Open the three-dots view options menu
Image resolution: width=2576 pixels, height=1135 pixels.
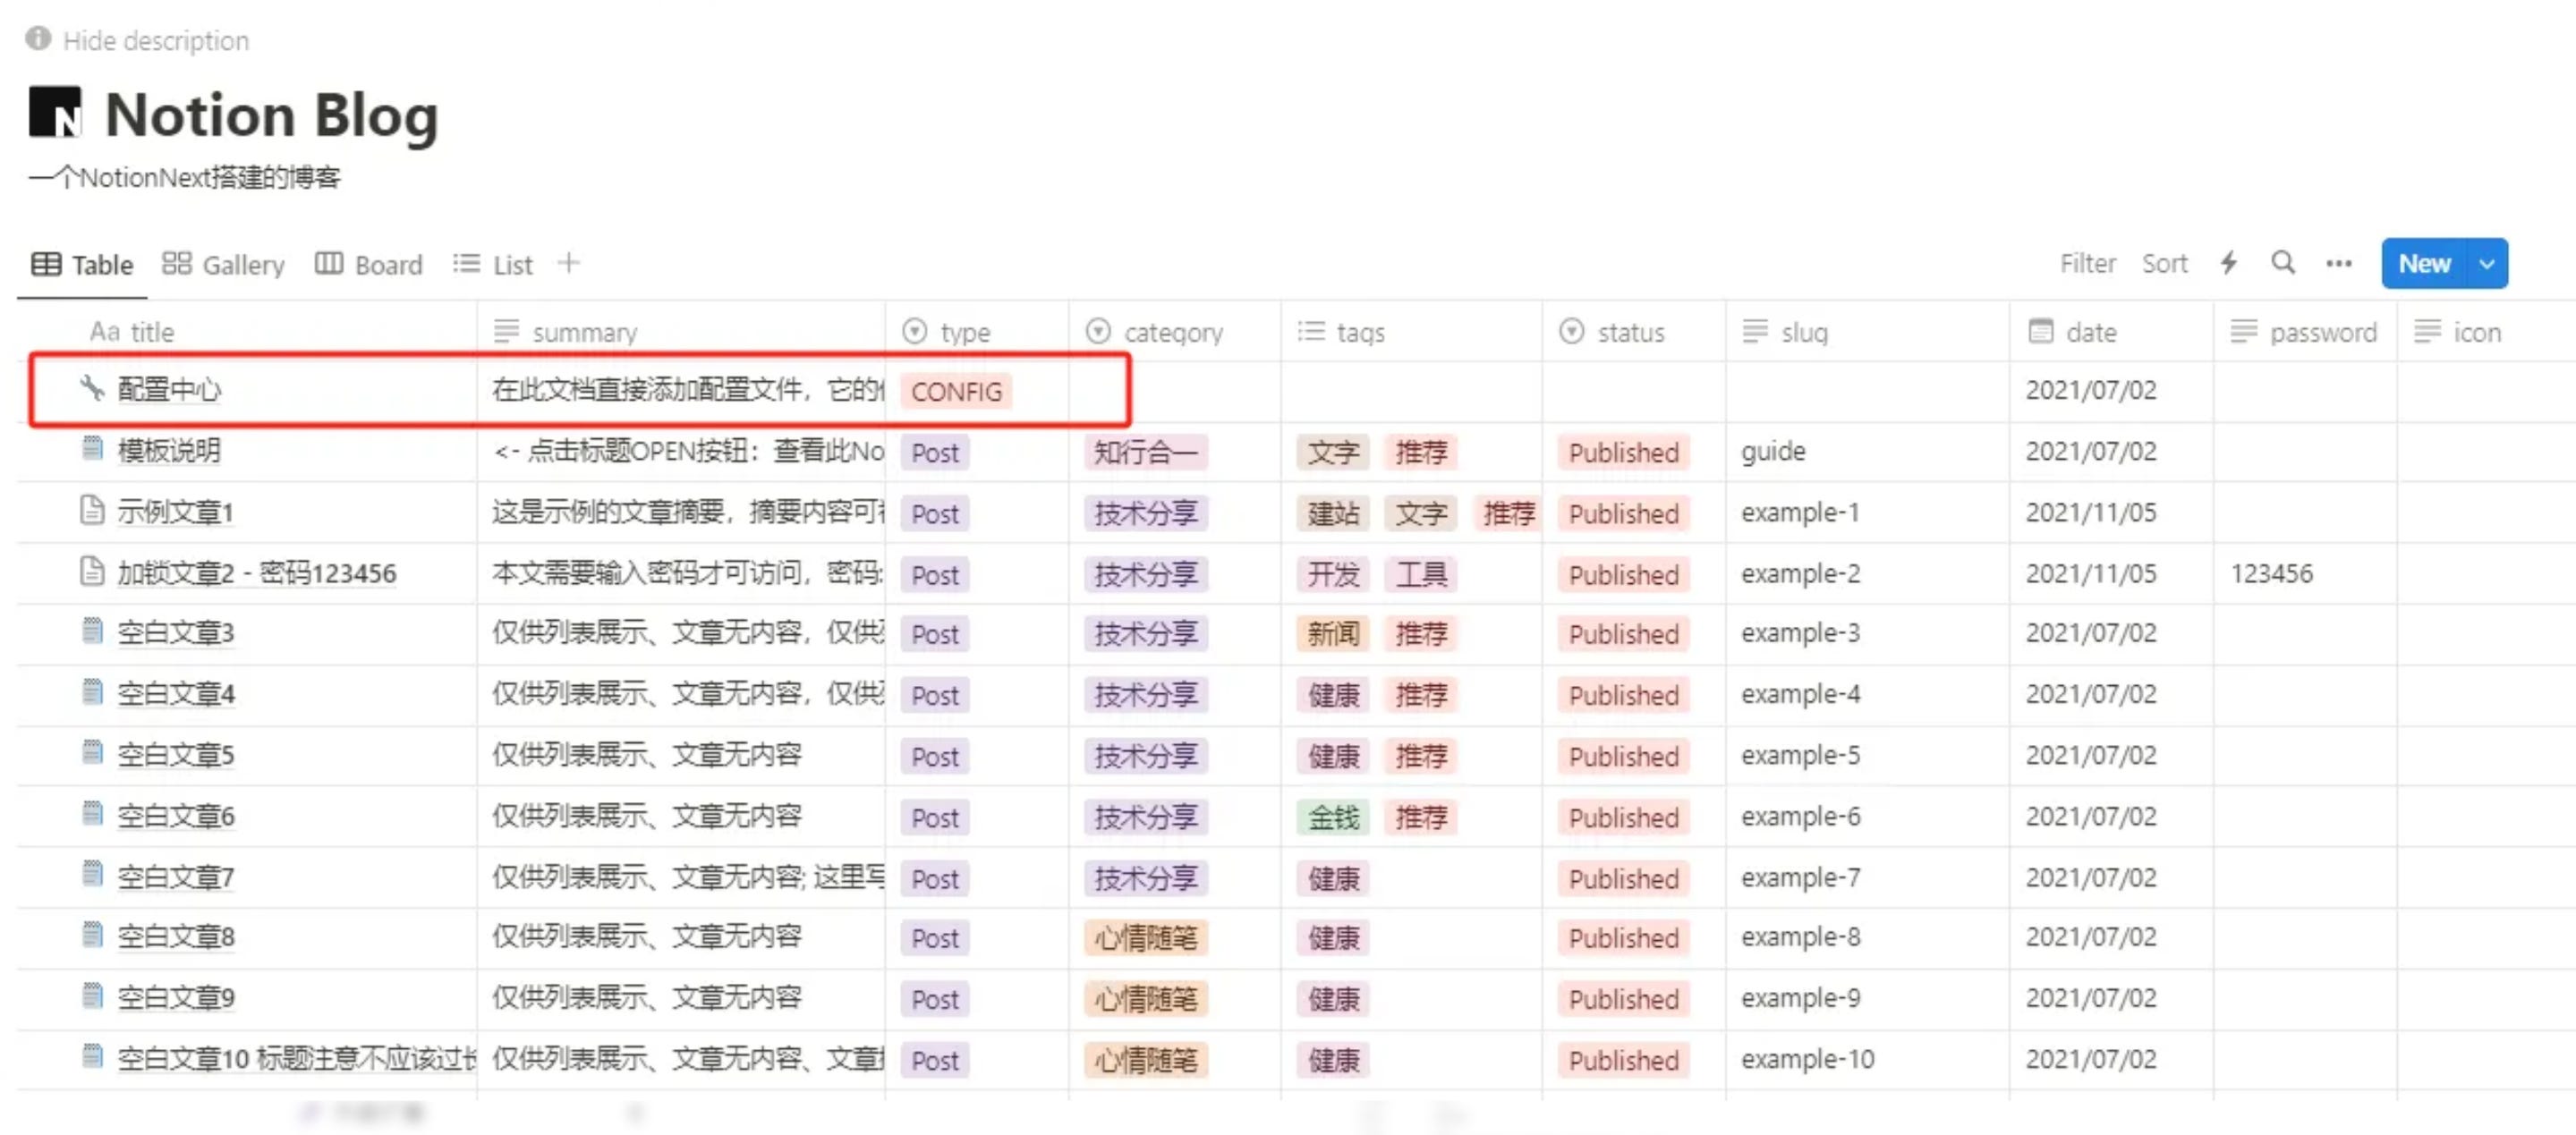tap(2338, 264)
